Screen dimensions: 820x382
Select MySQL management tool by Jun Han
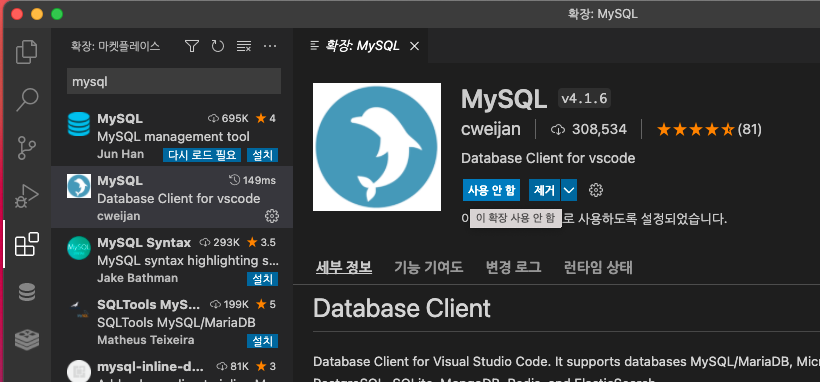pos(172,136)
